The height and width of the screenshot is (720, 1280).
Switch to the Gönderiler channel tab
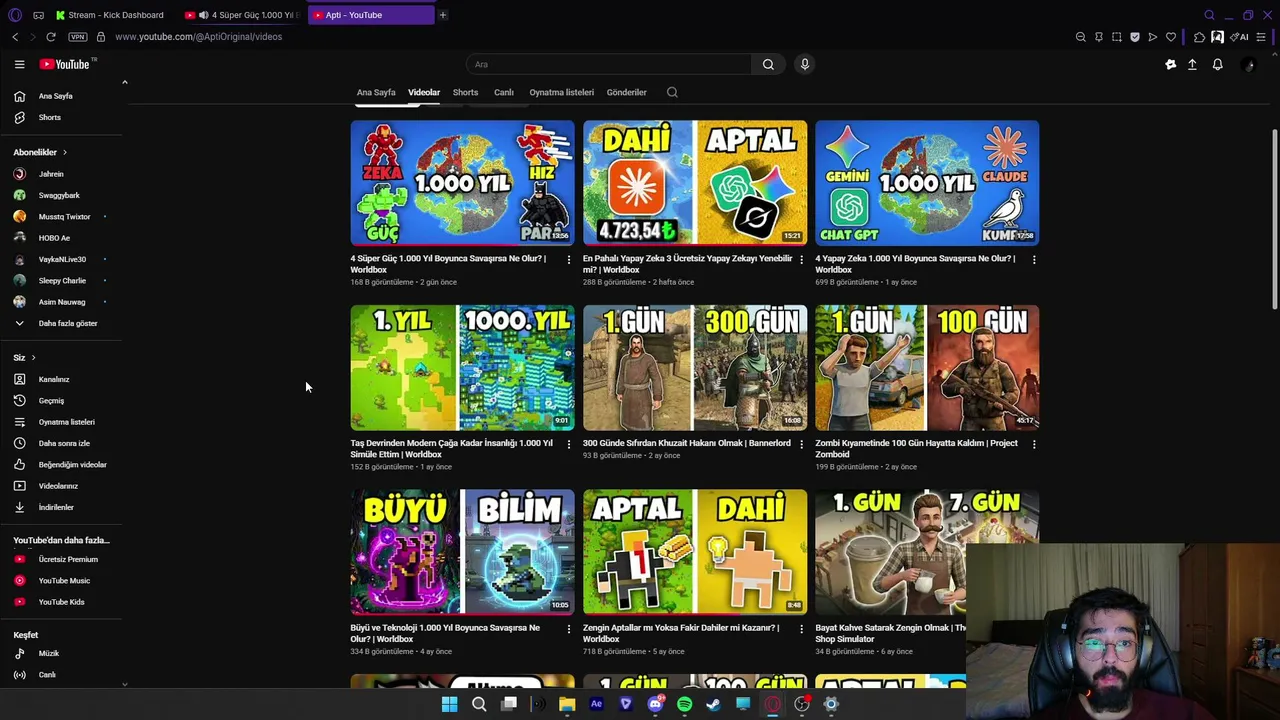pos(627,92)
